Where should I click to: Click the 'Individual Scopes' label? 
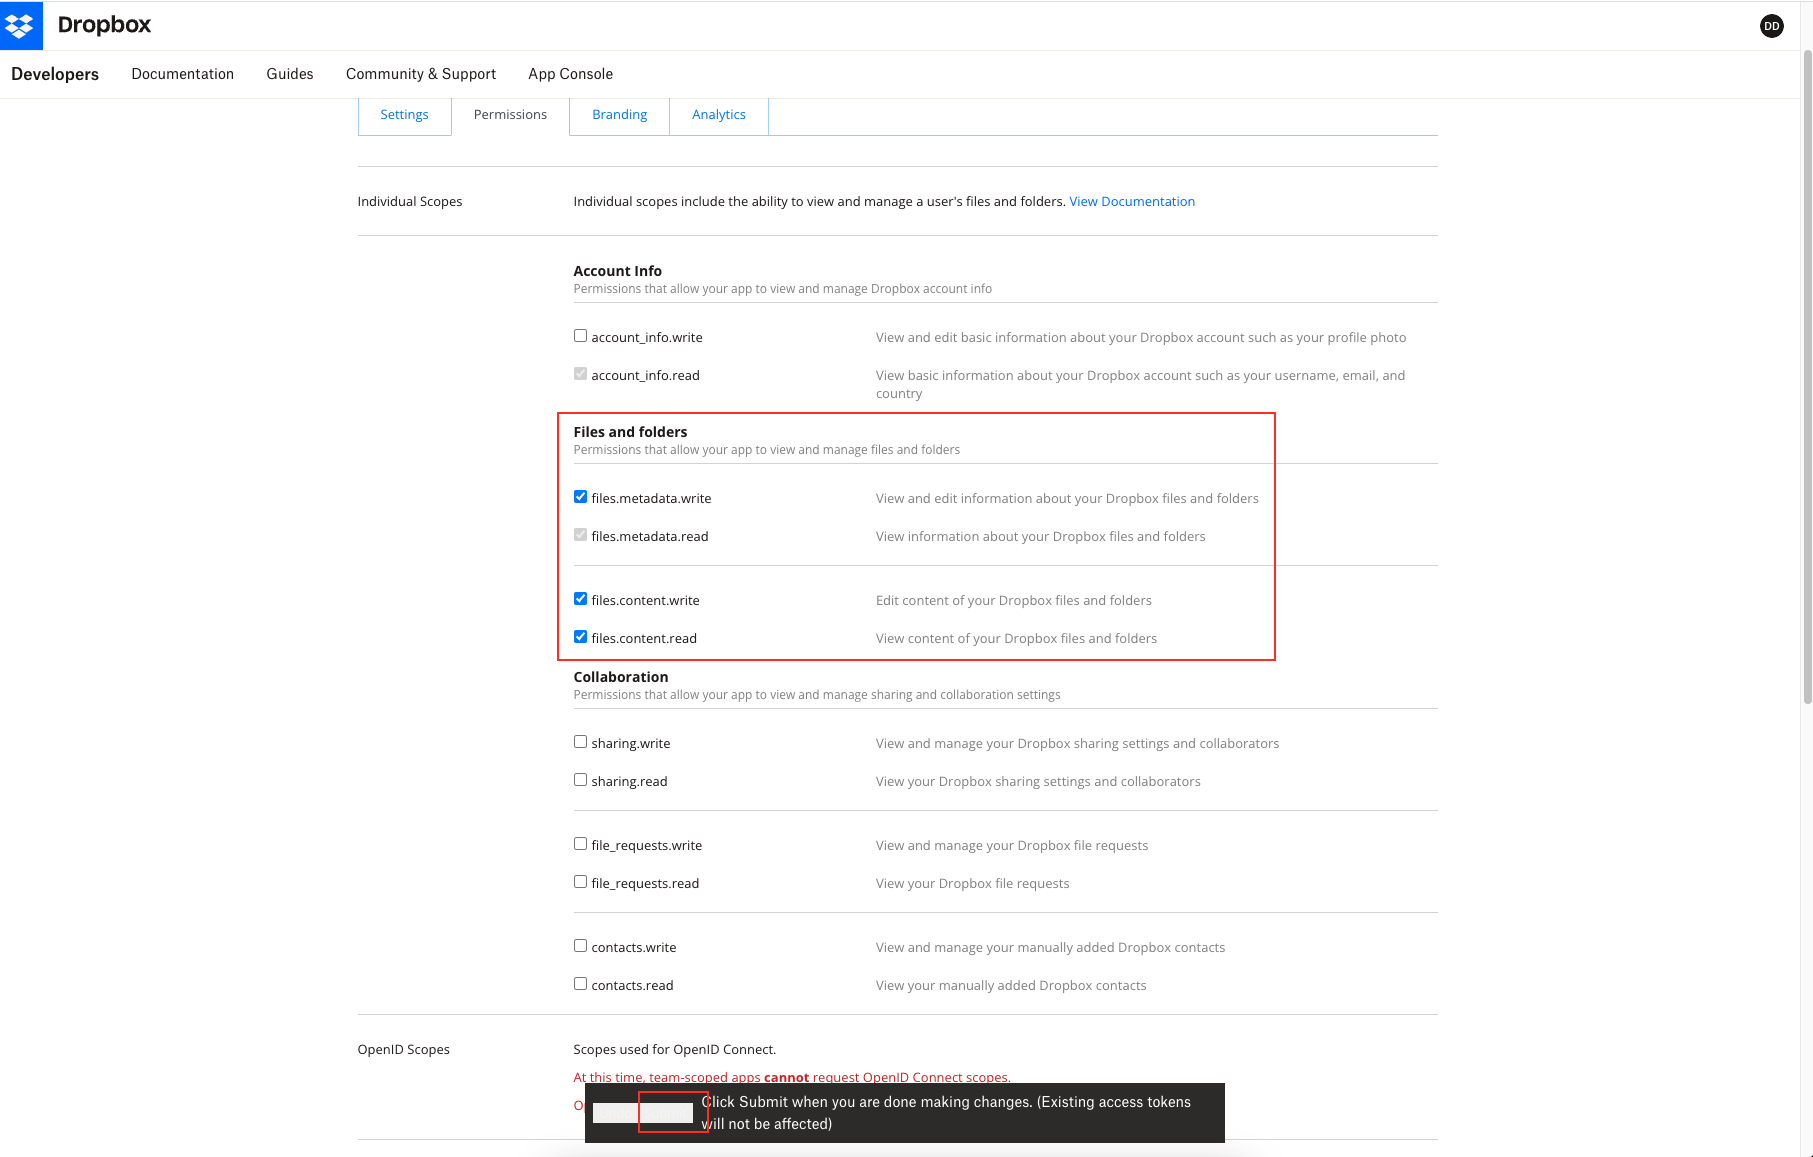(410, 202)
